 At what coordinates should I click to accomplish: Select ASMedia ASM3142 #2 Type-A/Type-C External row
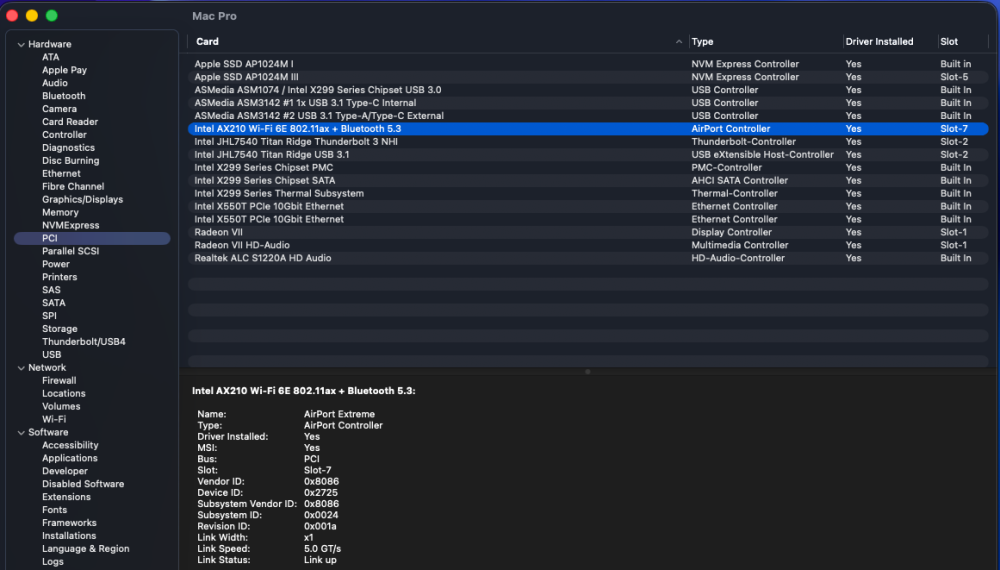(588, 116)
